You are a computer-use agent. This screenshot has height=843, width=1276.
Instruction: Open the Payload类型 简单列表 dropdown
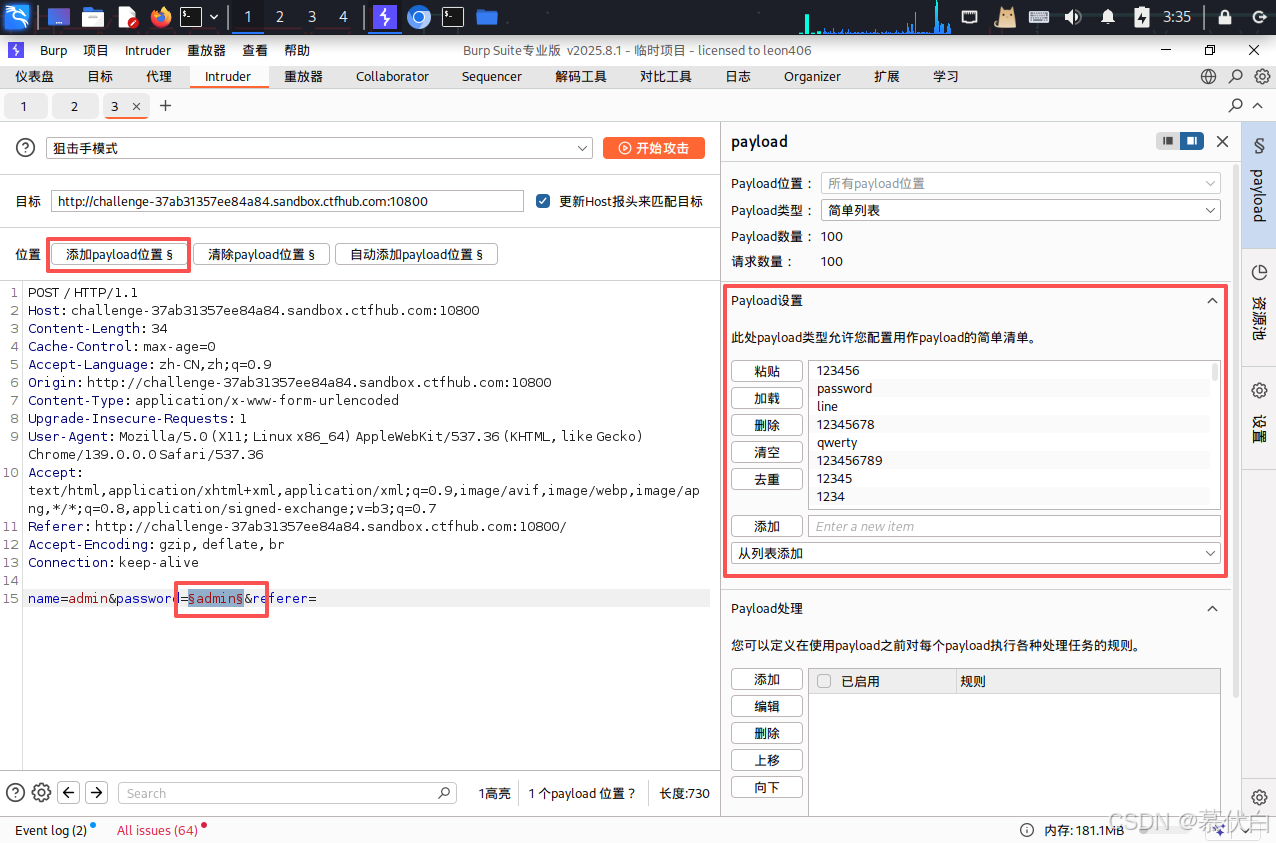(1021, 210)
